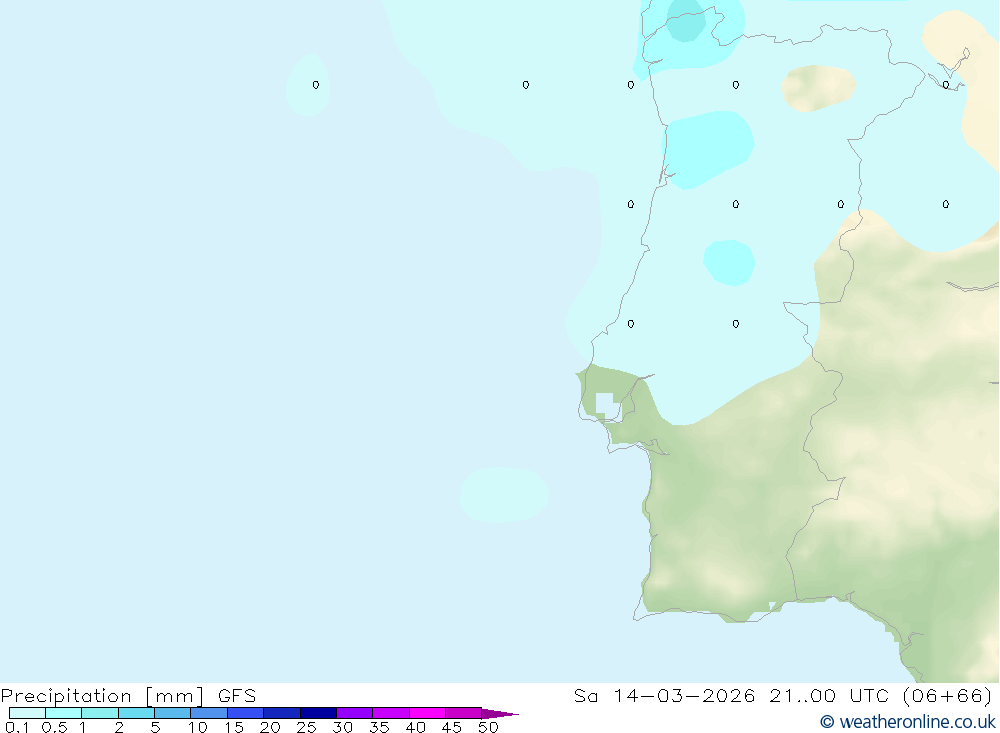Click the legend value '40'

coord(416,727)
